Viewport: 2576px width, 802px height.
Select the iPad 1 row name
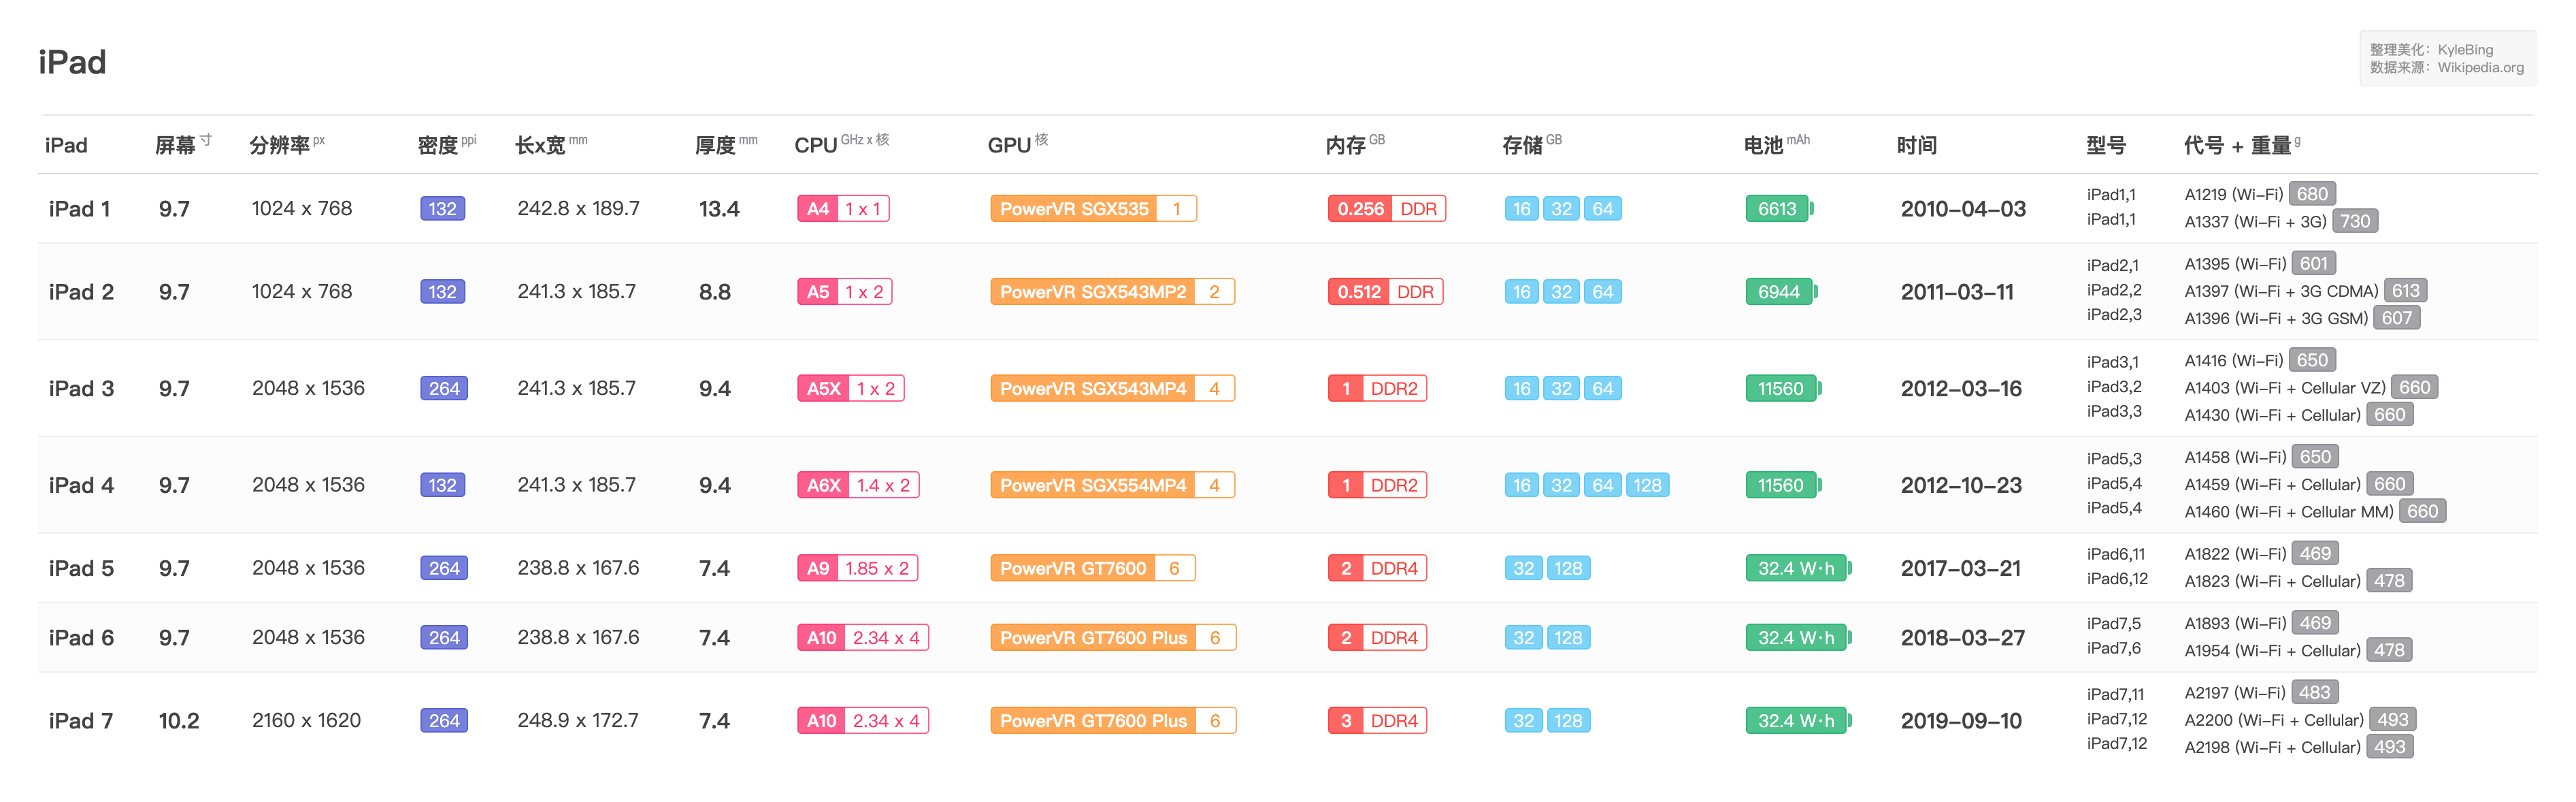coord(79,209)
